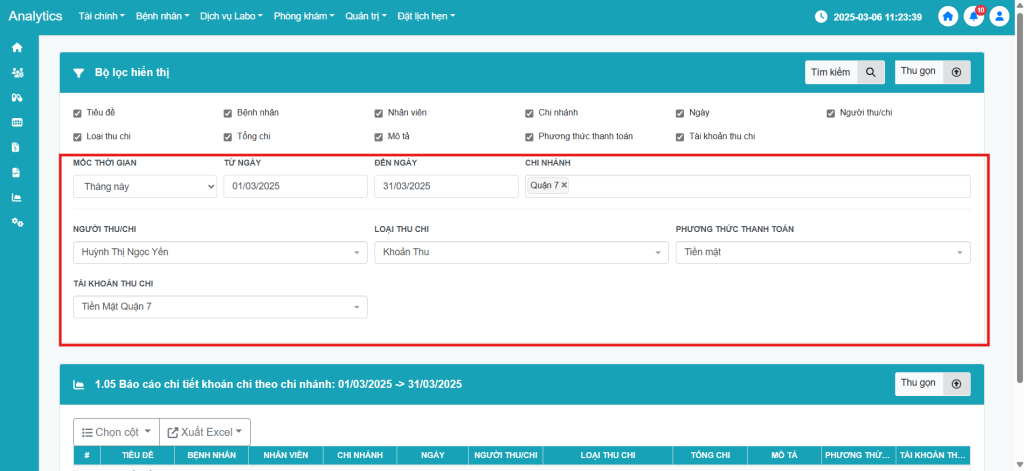This screenshot has width=1024, height=471.
Task: Click the notification bell icon in header
Action: tap(973, 17)
